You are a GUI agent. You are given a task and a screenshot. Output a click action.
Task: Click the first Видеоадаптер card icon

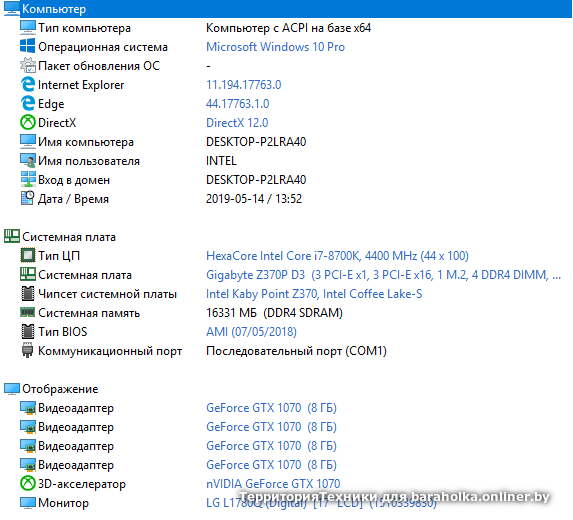point(28,408)
